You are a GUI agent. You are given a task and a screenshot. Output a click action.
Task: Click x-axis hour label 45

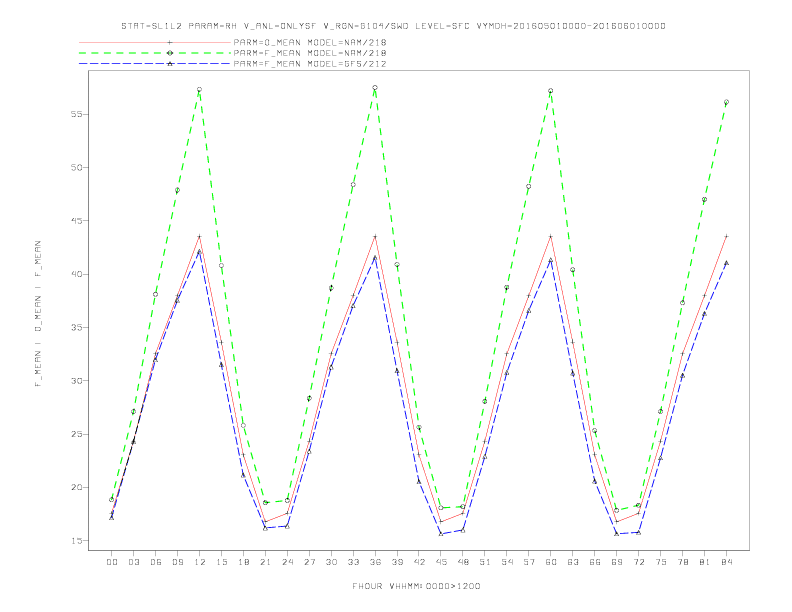[x=441, y=562]
